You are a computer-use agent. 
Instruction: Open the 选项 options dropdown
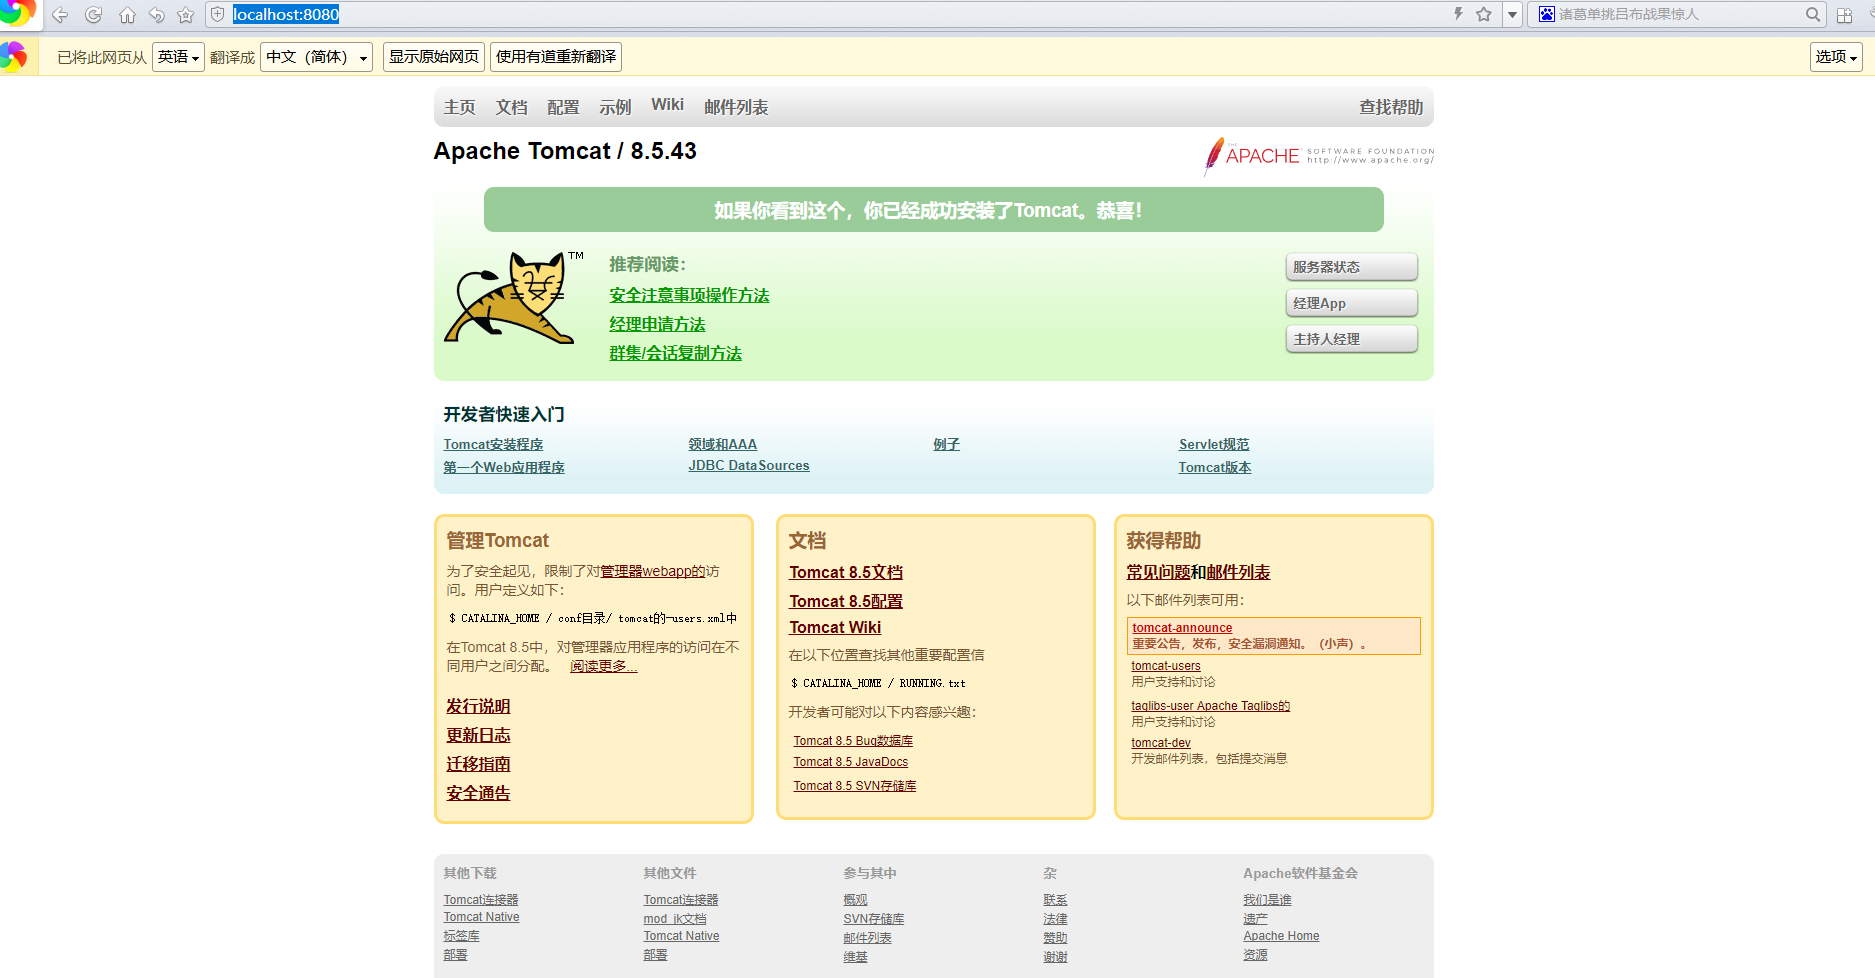[1836, 57]
